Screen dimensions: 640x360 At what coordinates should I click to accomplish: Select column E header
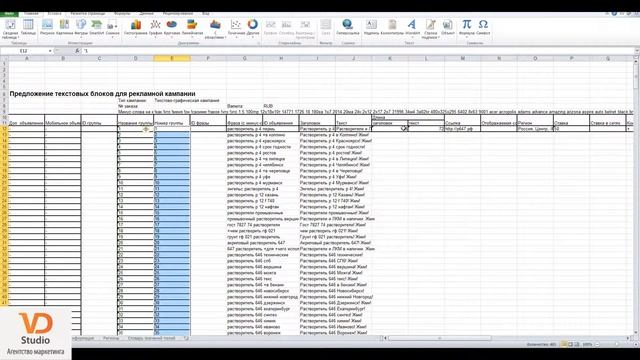pyautogui.click(x=172, y=59)
